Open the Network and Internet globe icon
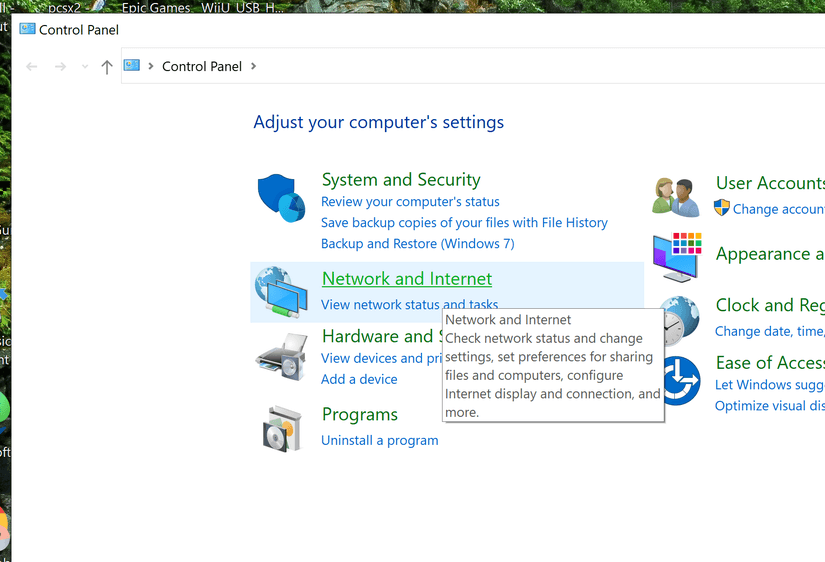The height and width of the screenshot is (562, 825). (281, 292)
